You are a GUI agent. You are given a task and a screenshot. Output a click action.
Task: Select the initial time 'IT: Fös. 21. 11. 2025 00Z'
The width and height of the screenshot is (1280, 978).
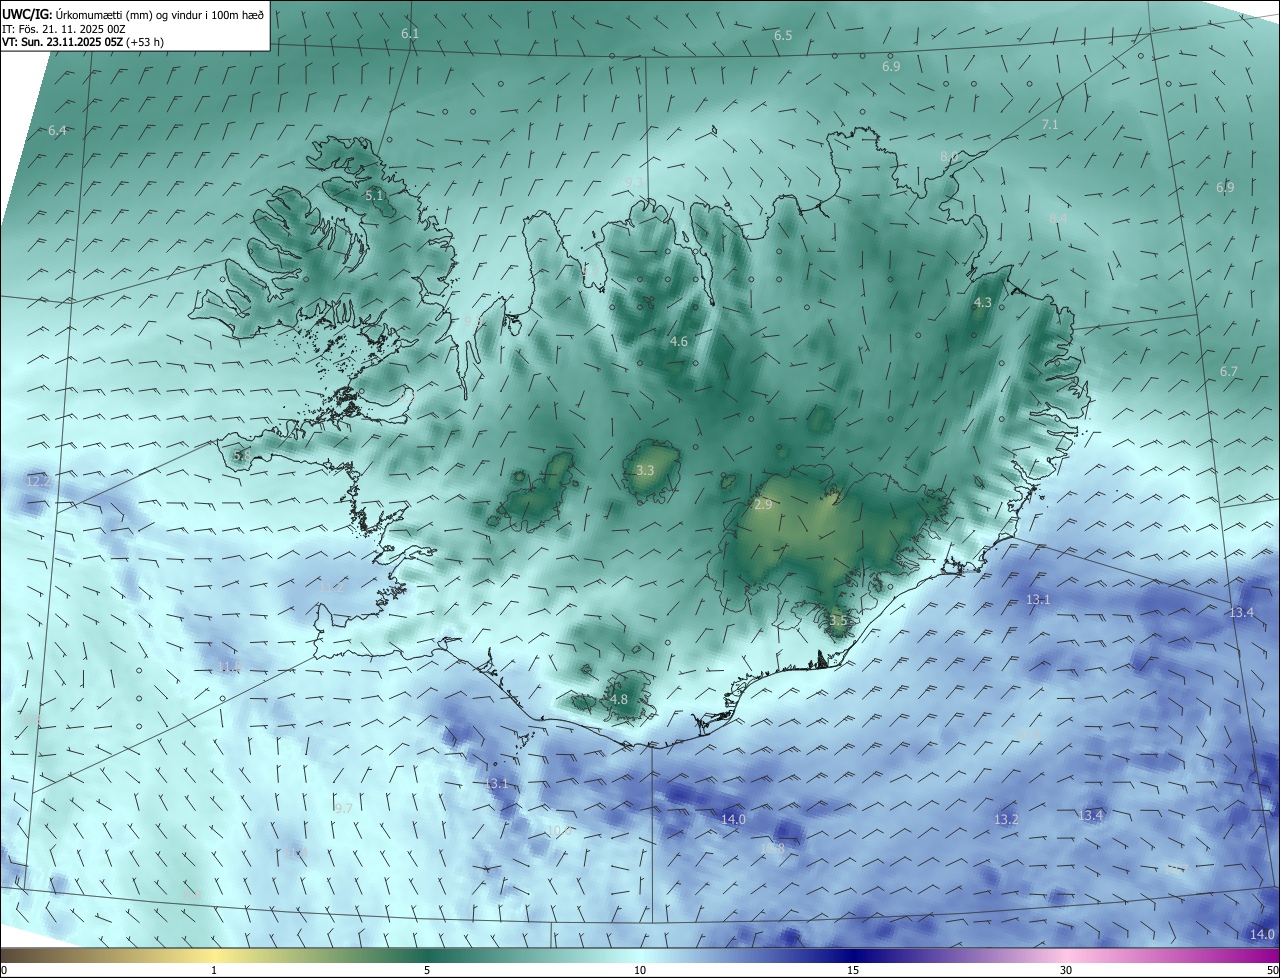pos(67,30)
